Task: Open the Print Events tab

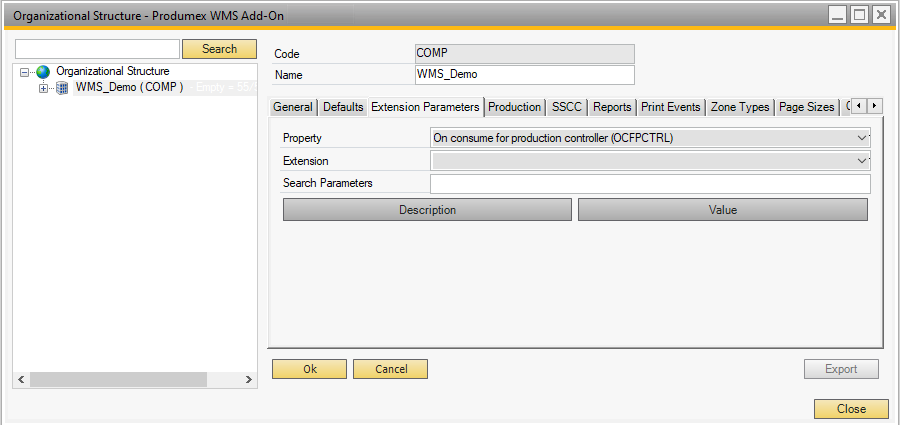Action: click(672, 107)
